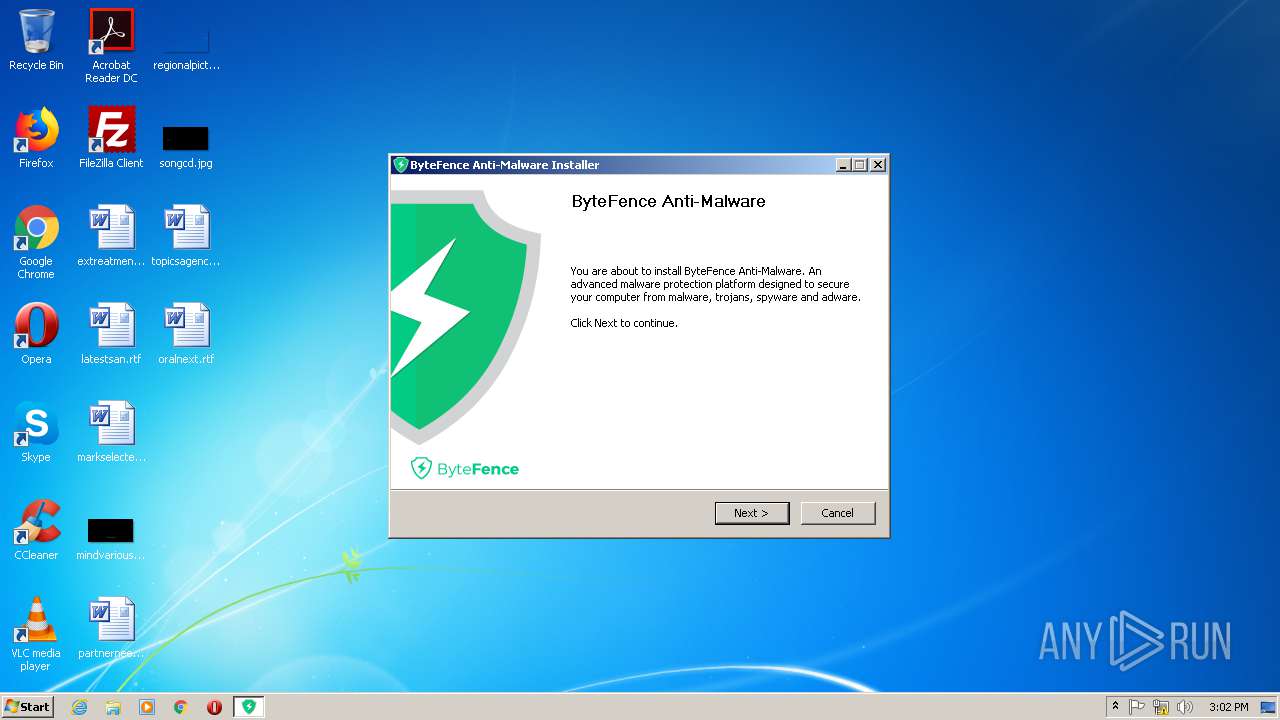Open the Start menu
The height and width of the screenshot is (720, 1280).
pos(27,706)
